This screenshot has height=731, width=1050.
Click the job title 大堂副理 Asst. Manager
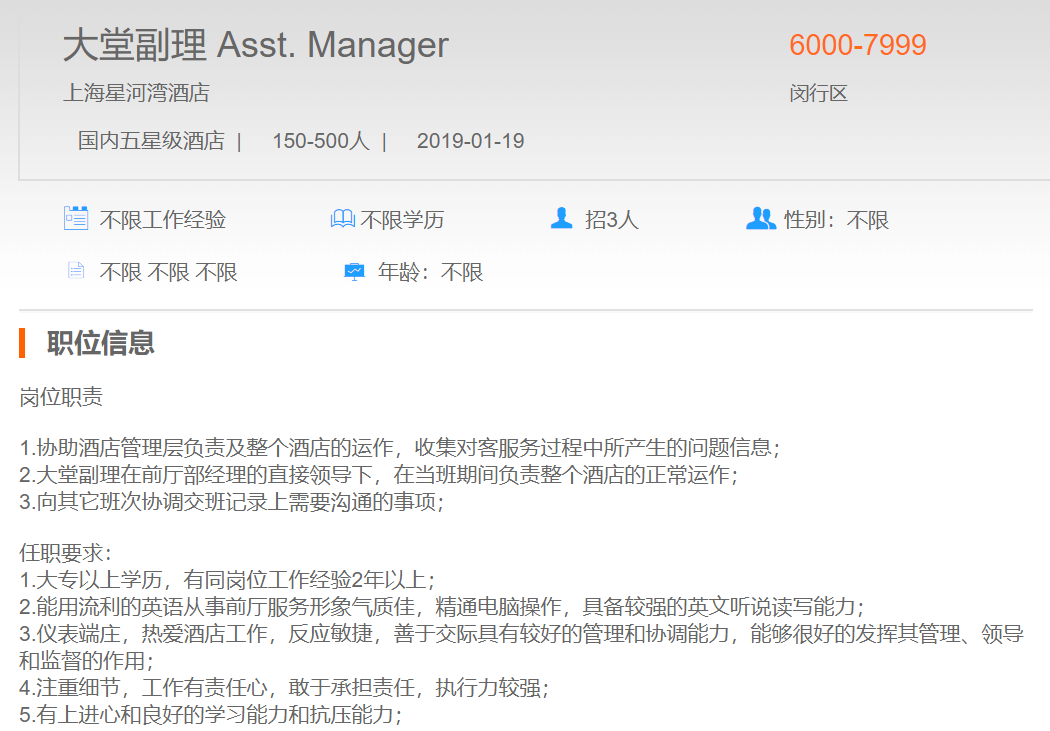click(256, 45)
